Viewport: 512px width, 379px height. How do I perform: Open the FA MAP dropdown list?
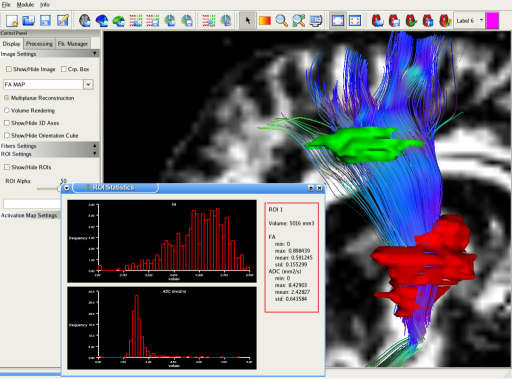[x=88, y=84]
